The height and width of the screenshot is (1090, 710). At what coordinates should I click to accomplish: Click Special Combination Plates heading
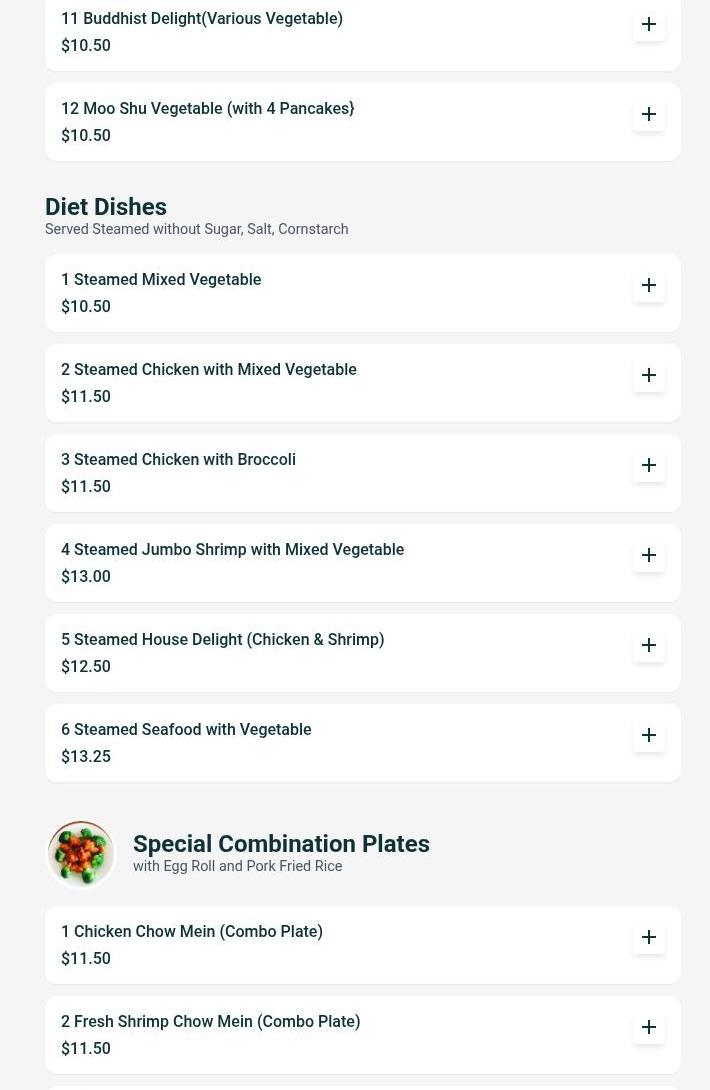[281, 844]
